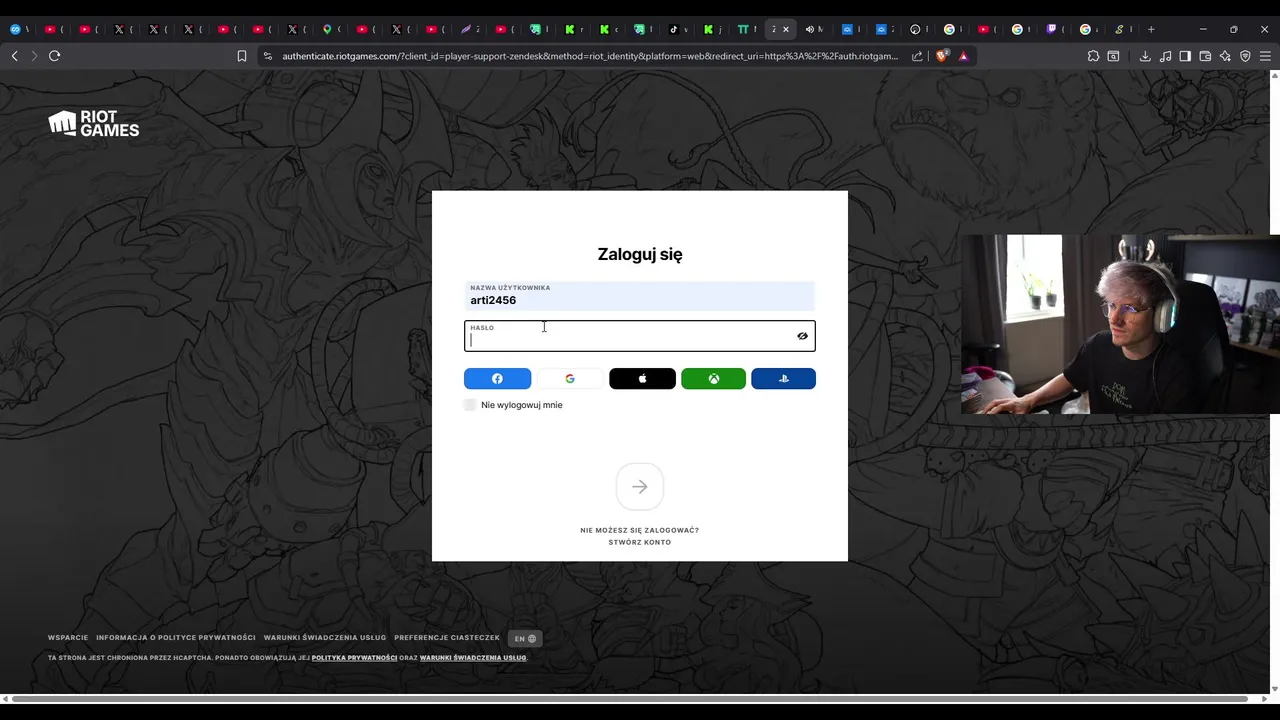Screen dimensions: 1280x720
Task: Sign in with the Facebook button
Action: pos(497,379)
